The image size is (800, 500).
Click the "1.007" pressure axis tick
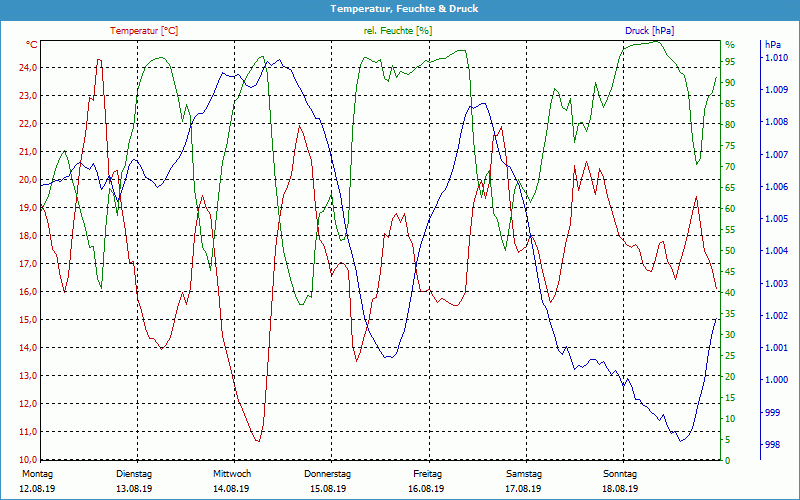click(x=776, y=155)
